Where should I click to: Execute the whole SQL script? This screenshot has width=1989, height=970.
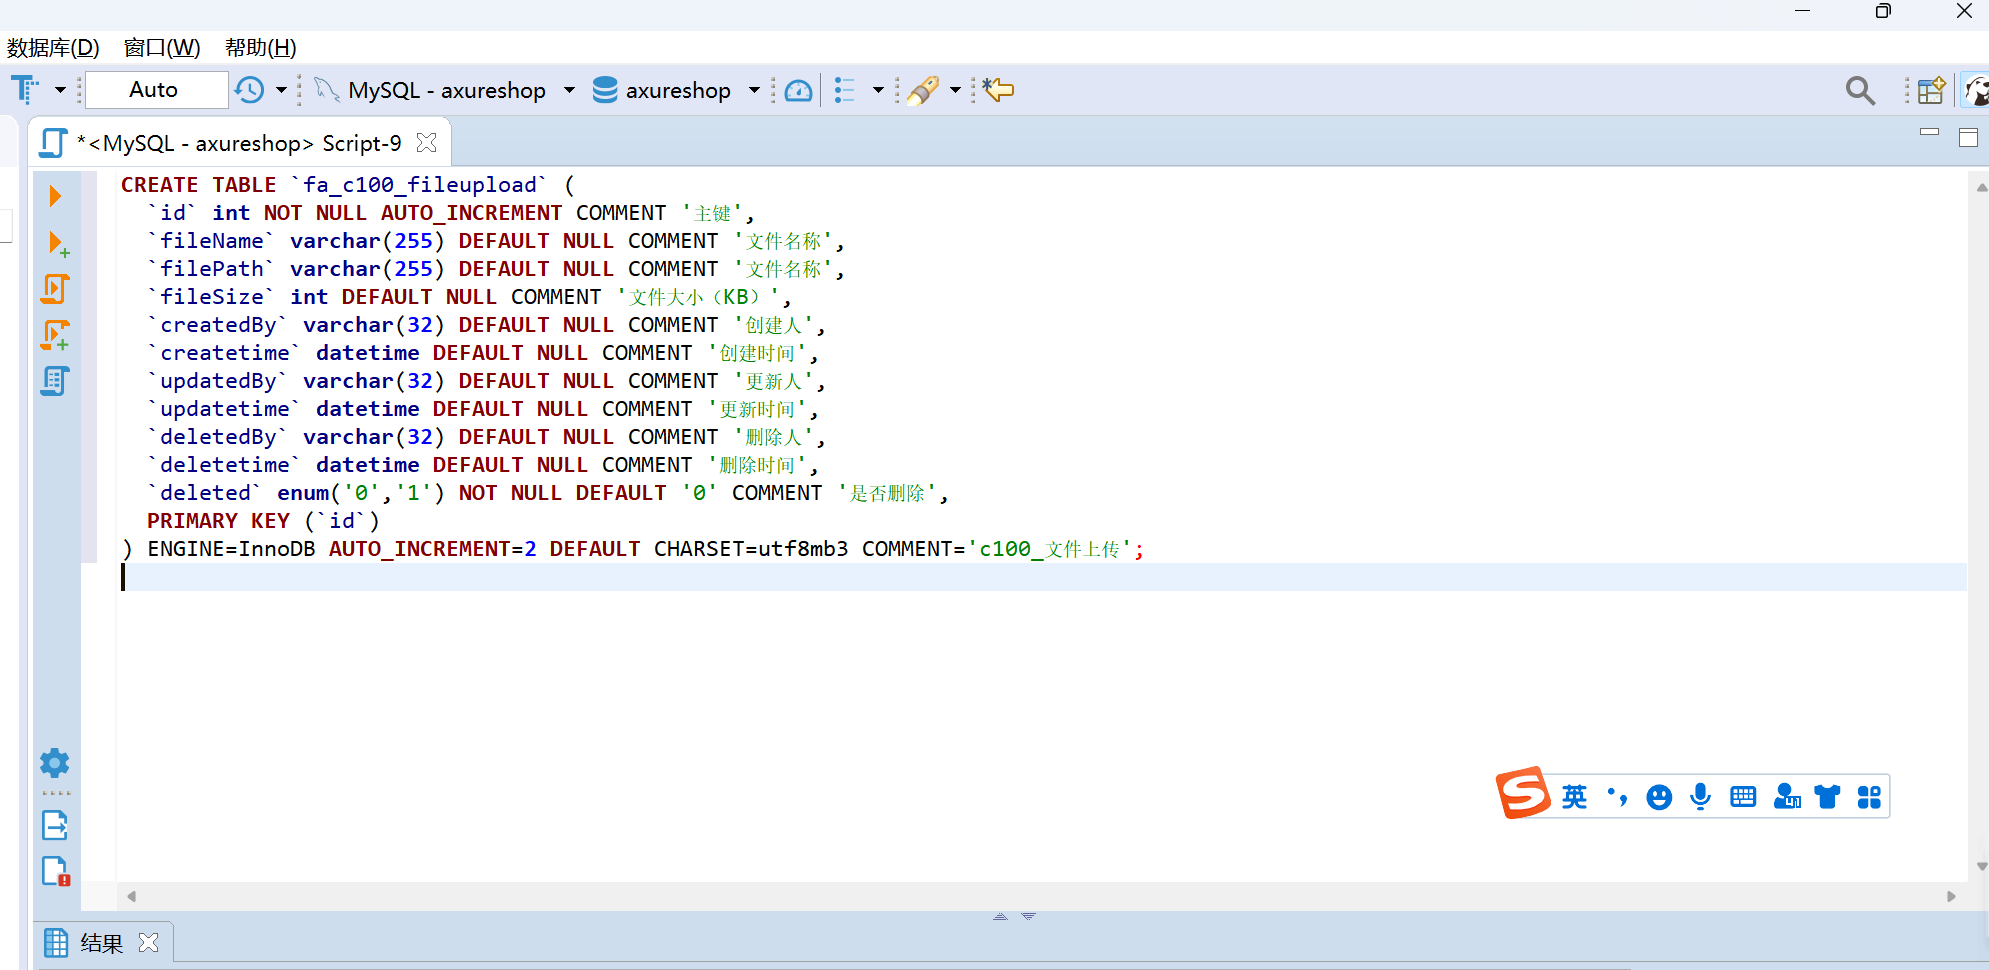55,289
